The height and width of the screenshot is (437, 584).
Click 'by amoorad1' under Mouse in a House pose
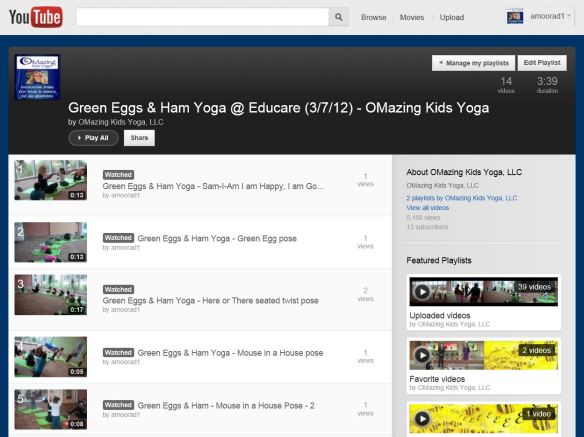(121, 362)
